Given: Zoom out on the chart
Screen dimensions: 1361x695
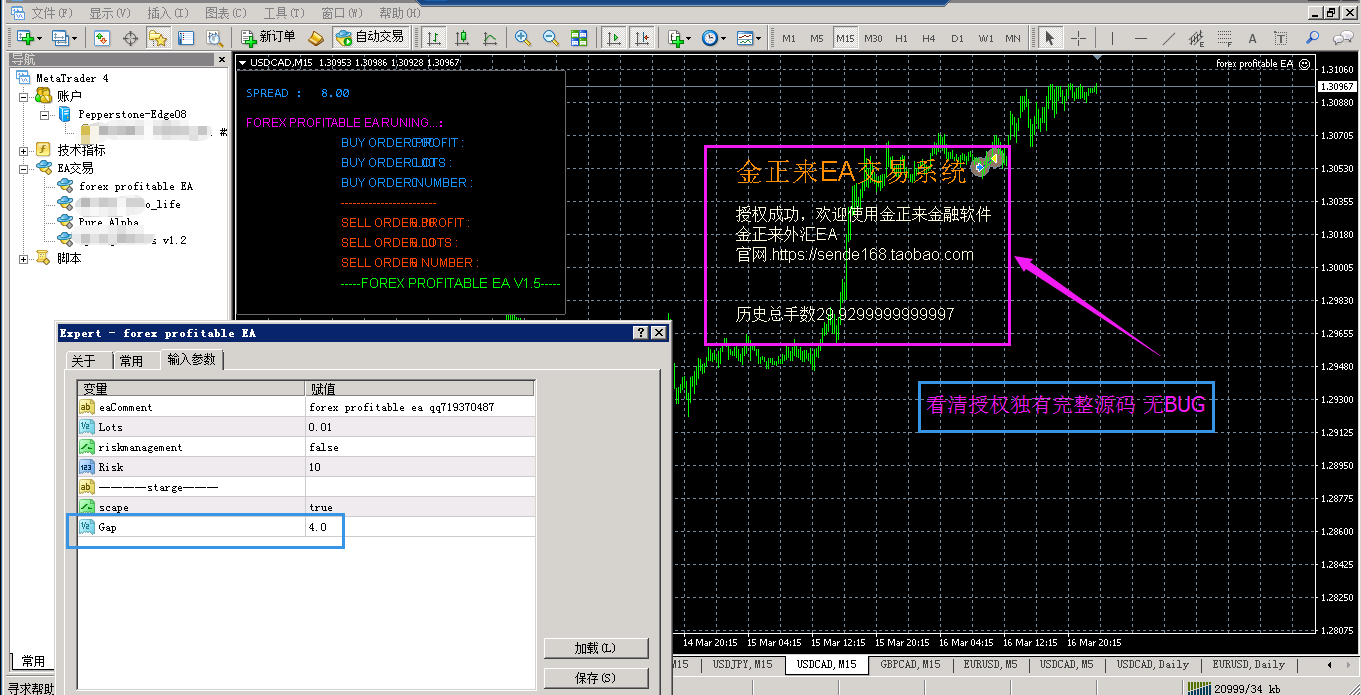Looking at the screenshot, I should click(550, 38).
